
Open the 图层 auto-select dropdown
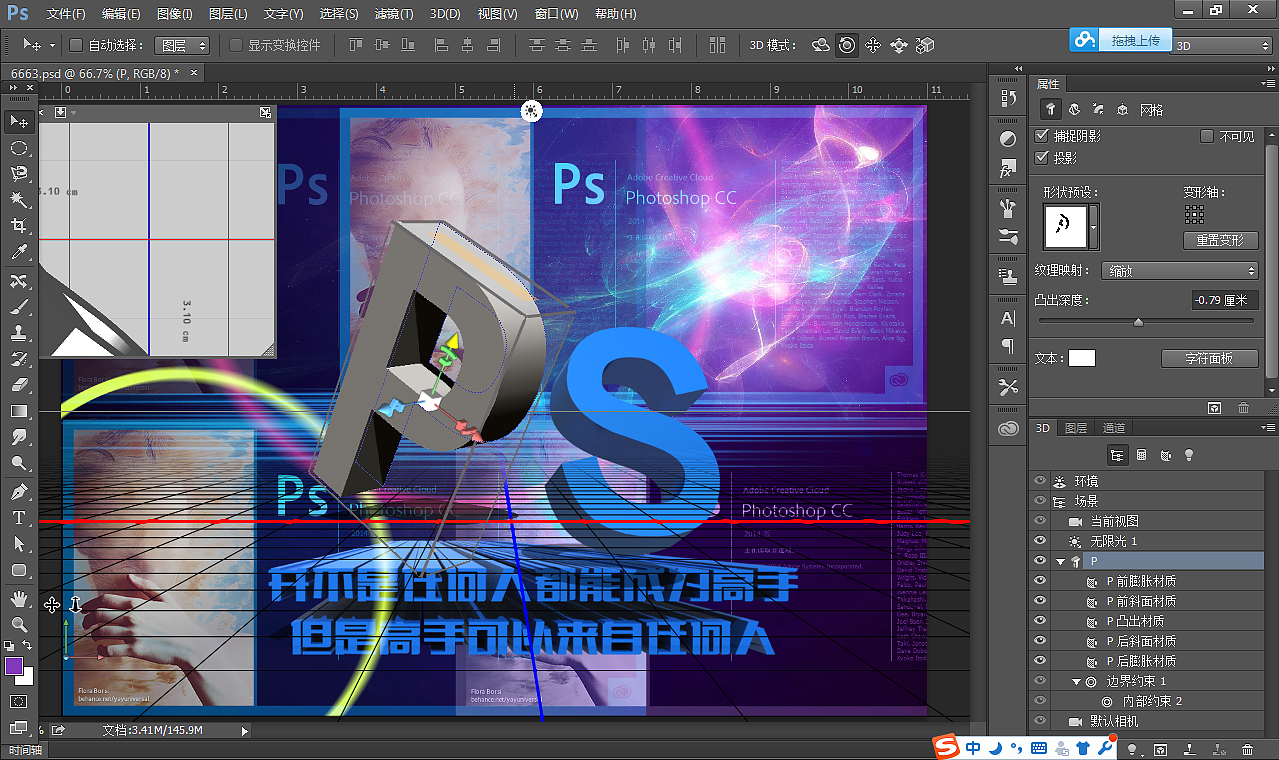(183, 45)
